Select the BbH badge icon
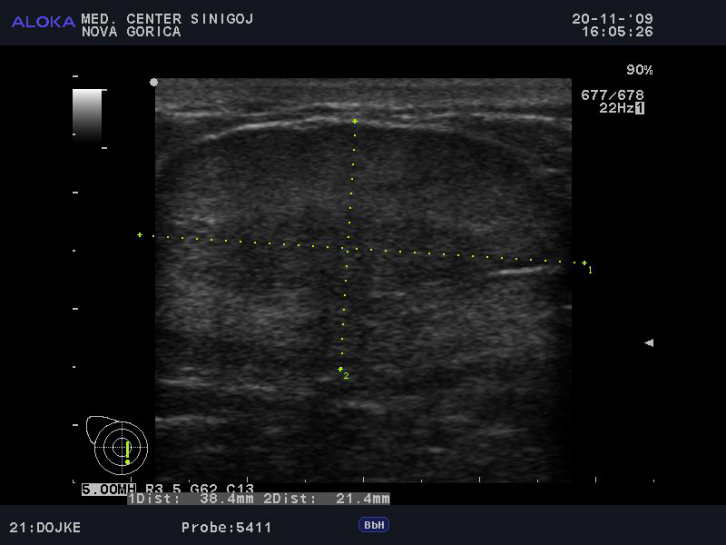Screen dimensions: 726x545 [374, 525]
